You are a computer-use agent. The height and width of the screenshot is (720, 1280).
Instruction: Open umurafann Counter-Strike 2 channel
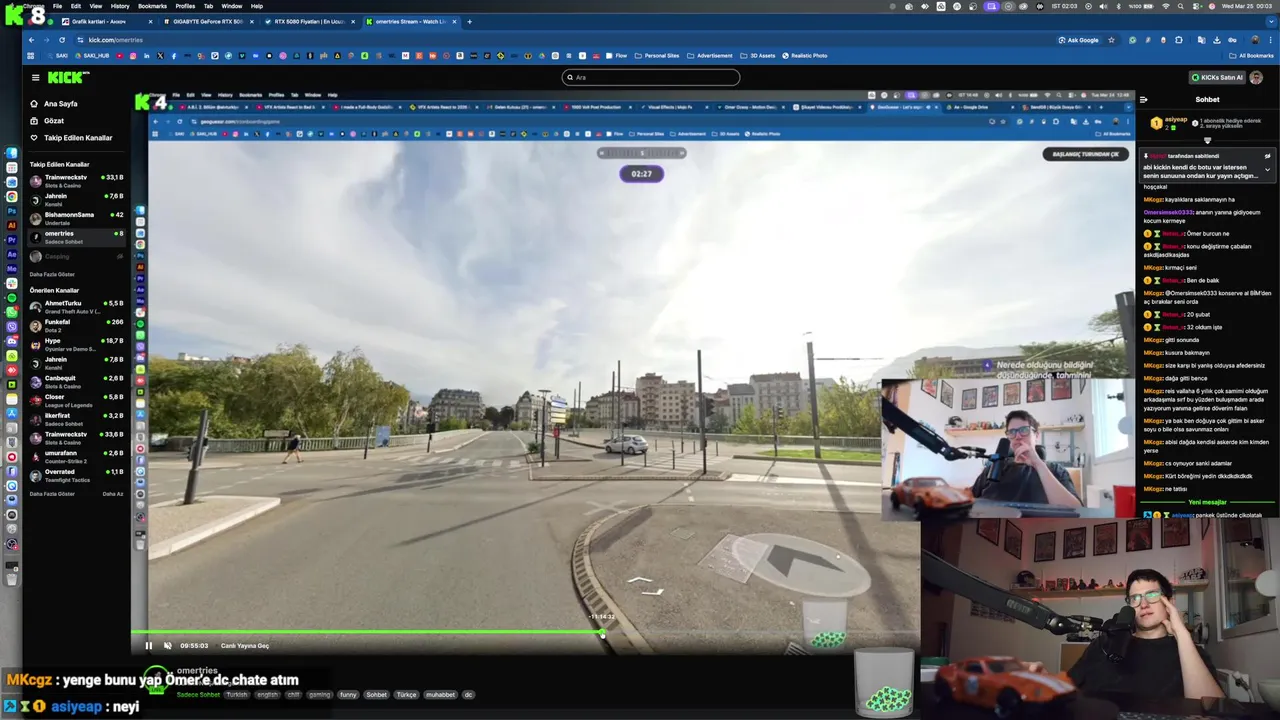[76, 456]
